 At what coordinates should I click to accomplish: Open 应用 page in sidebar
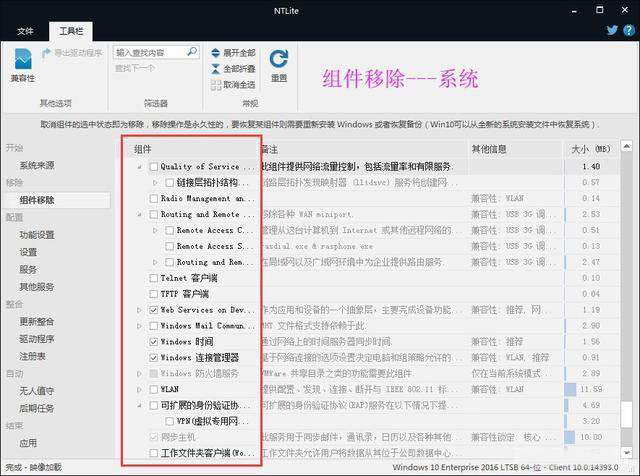[28, 443]
